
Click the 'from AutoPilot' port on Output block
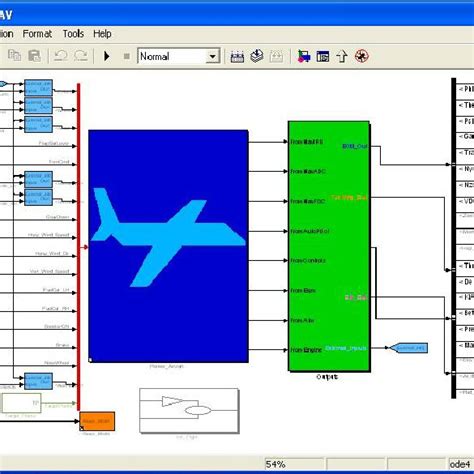[x=310, y=231]
